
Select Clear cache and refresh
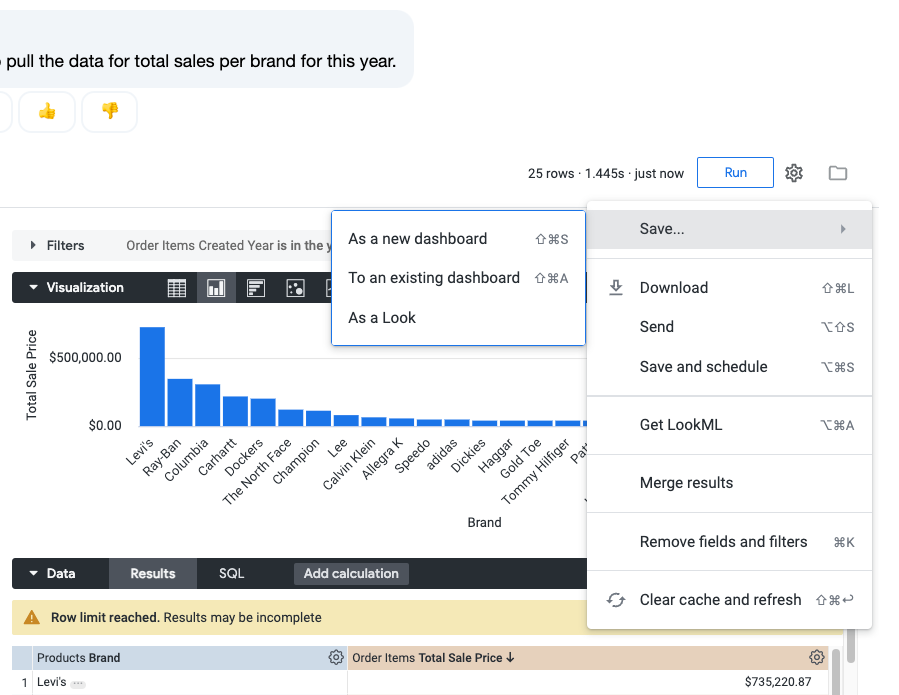click(729, 600)
